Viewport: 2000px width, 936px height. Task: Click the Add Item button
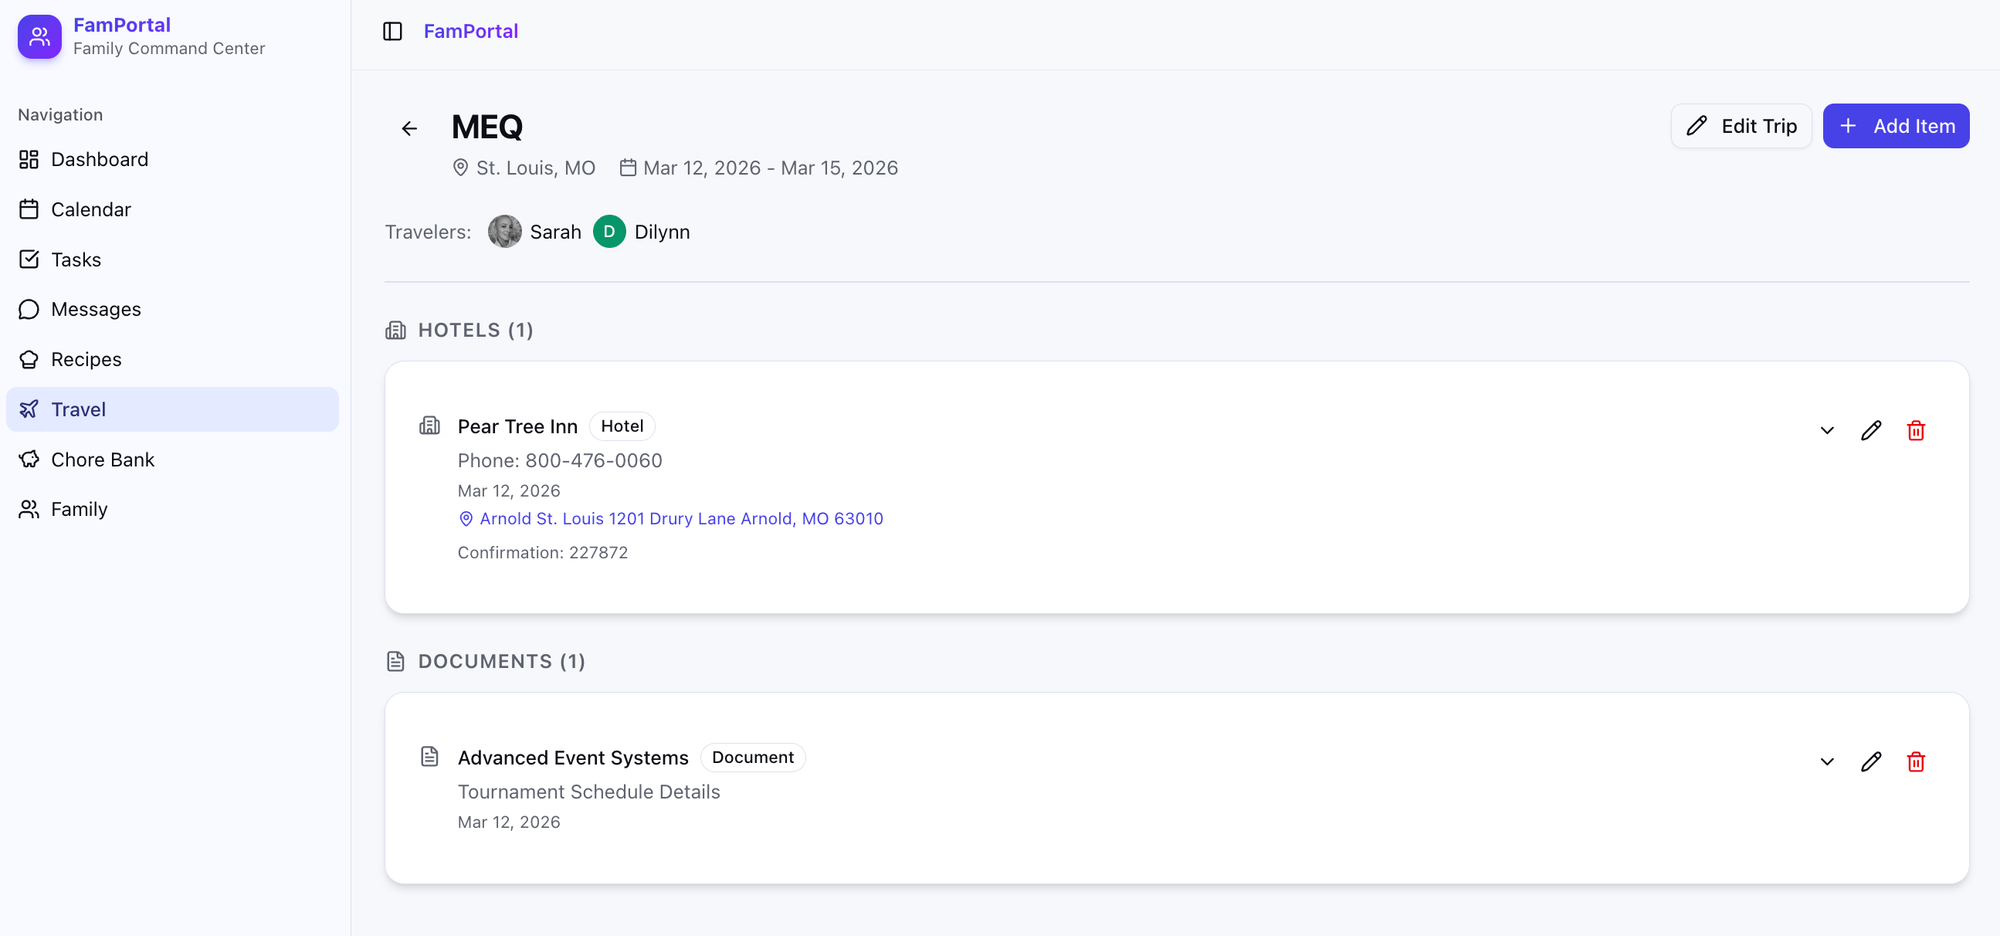click(1895, 126)
